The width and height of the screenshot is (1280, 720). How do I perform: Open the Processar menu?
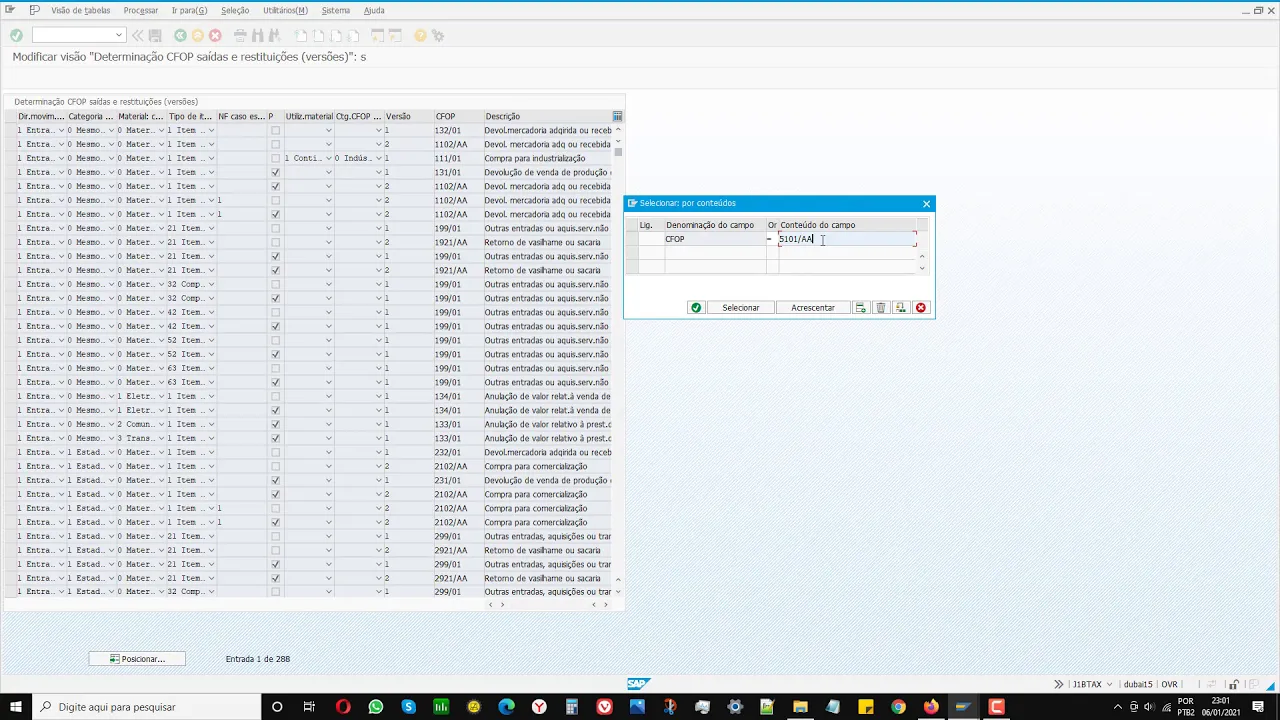click(141, 10)
